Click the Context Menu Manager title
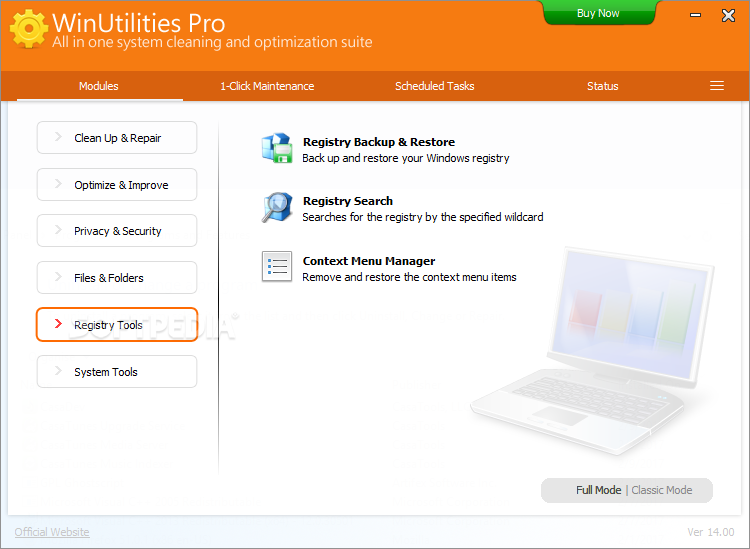 tap(369, 261)
